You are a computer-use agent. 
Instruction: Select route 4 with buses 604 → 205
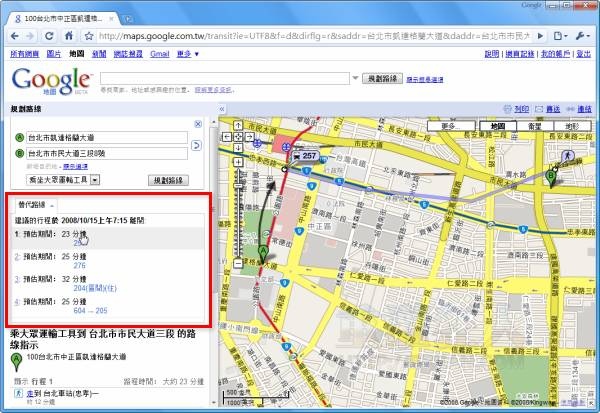(109, 306)
